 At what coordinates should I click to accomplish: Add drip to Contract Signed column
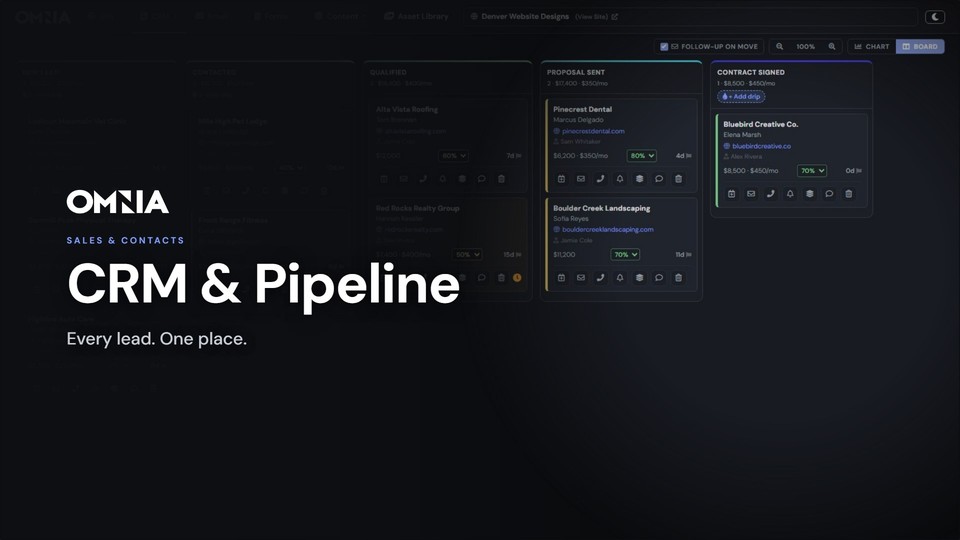[x=741, y=96]
